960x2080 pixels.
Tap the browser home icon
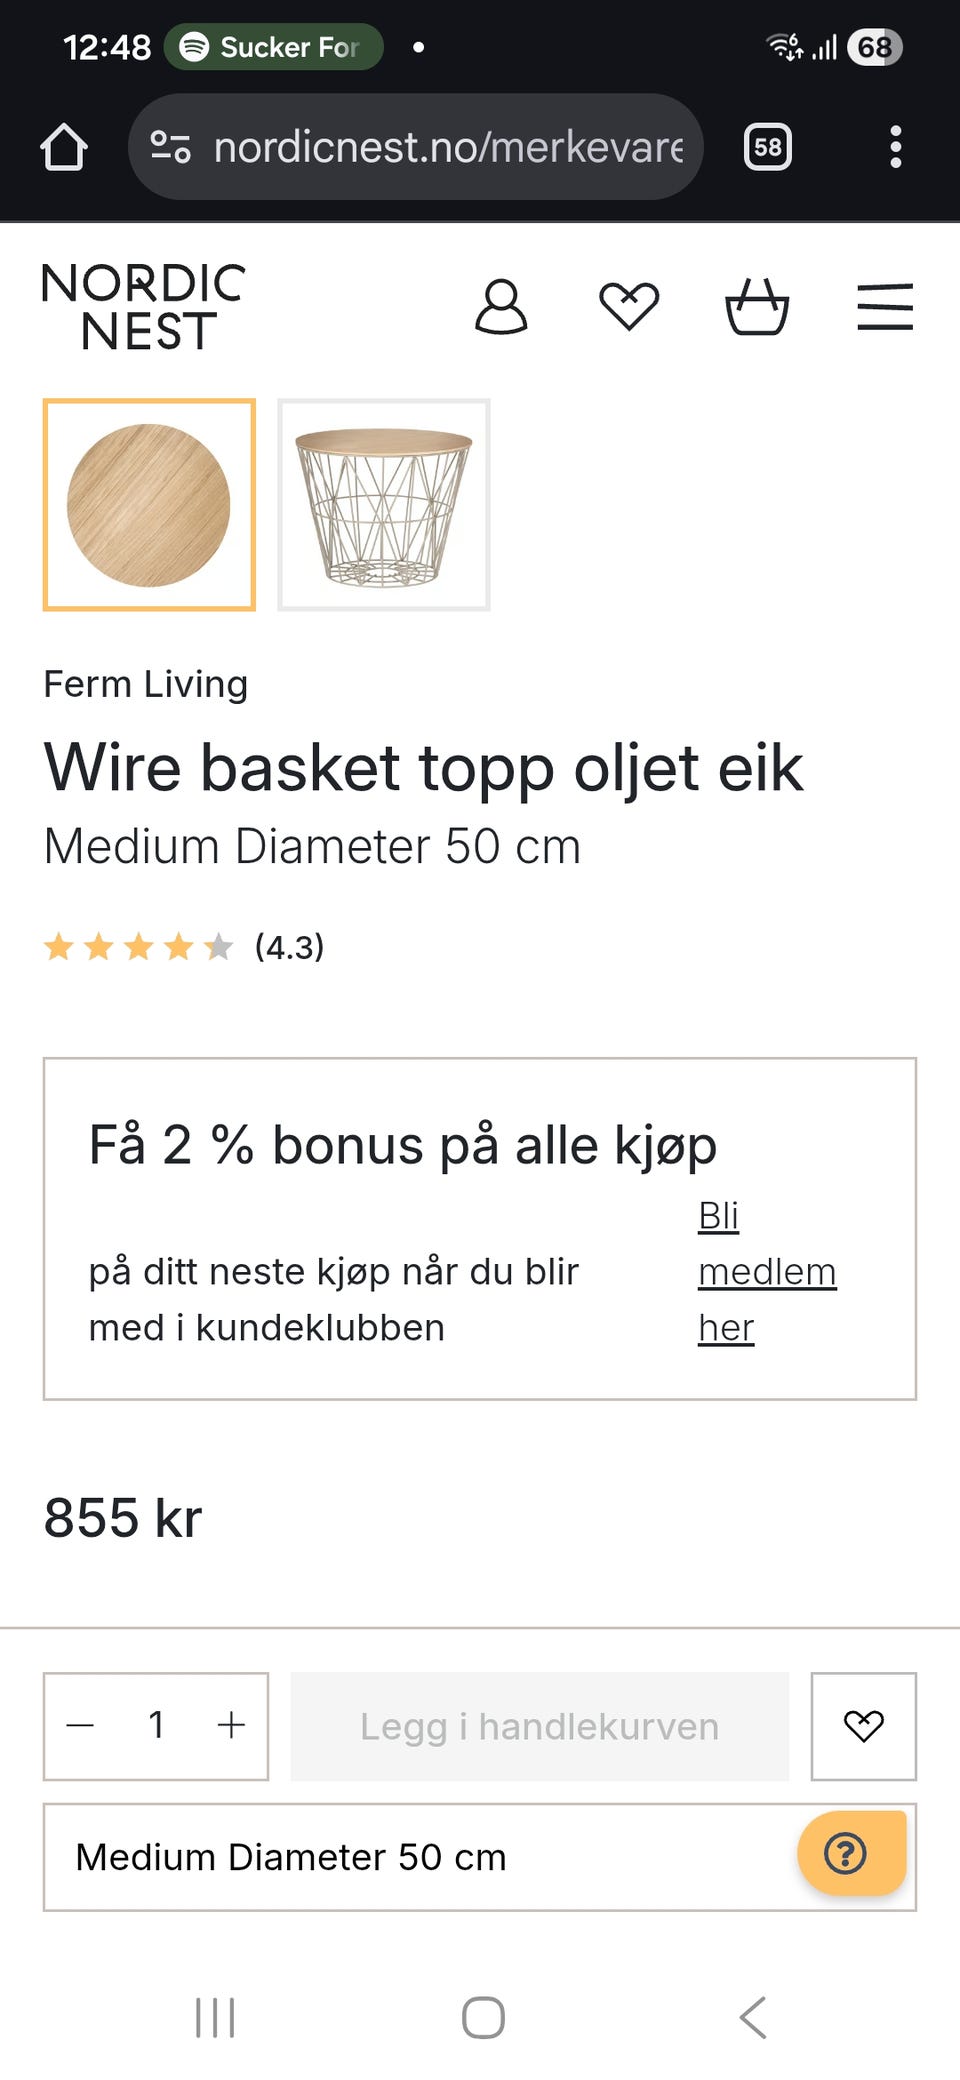(x=64, y=147)
